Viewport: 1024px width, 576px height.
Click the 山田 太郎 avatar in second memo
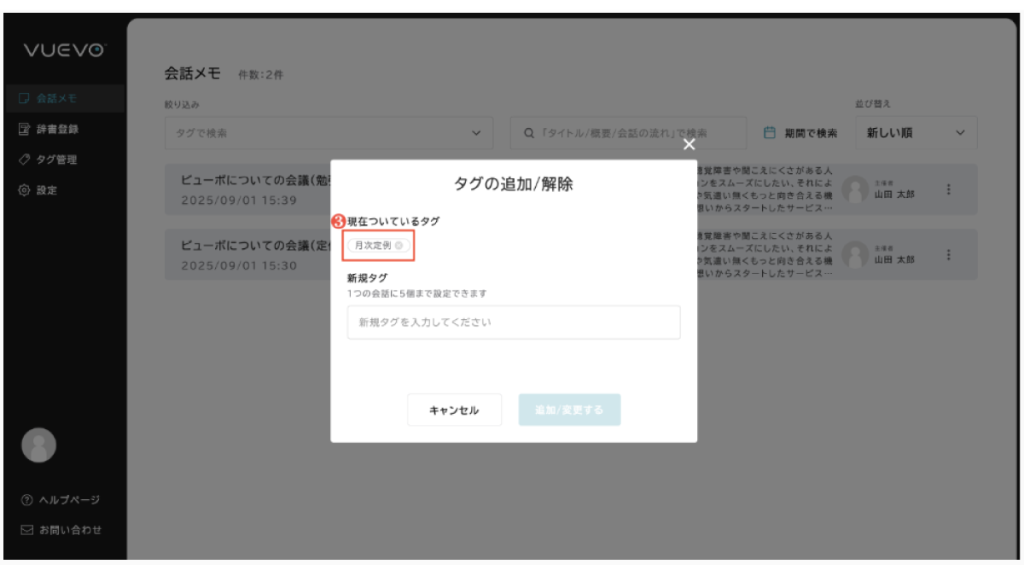click(854, 255)
